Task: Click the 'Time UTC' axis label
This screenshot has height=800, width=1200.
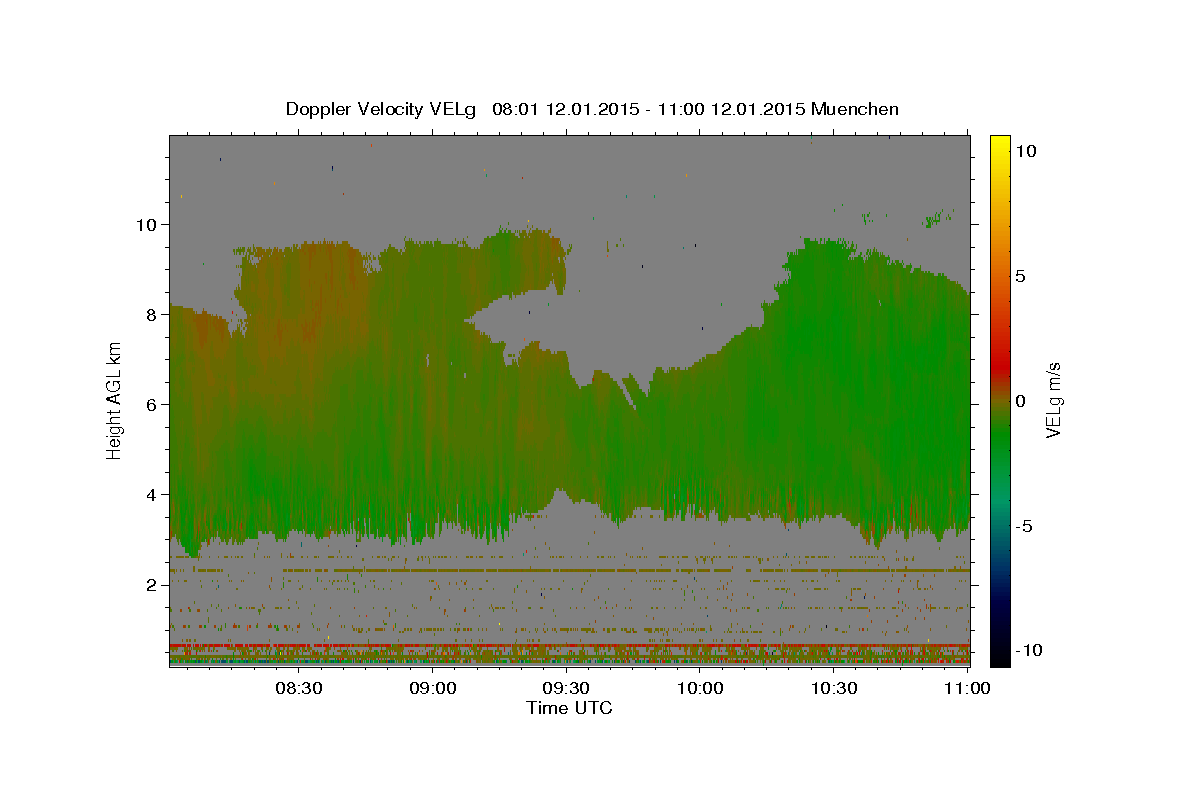Action: (x=569, y=708)
